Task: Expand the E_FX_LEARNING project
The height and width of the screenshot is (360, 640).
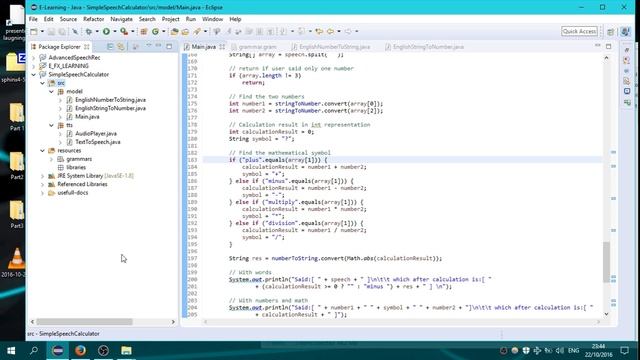Action: coord(33,66)
